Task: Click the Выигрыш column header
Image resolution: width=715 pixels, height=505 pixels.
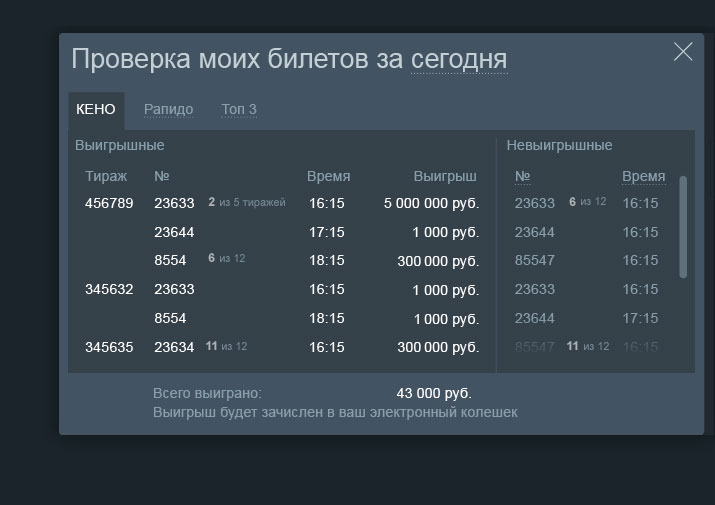Action: pyautogui.click(x=445, y=176)
